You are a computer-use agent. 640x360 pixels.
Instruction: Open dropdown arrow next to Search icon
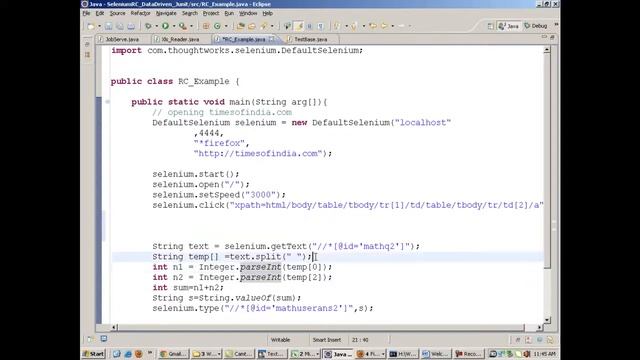272,26
